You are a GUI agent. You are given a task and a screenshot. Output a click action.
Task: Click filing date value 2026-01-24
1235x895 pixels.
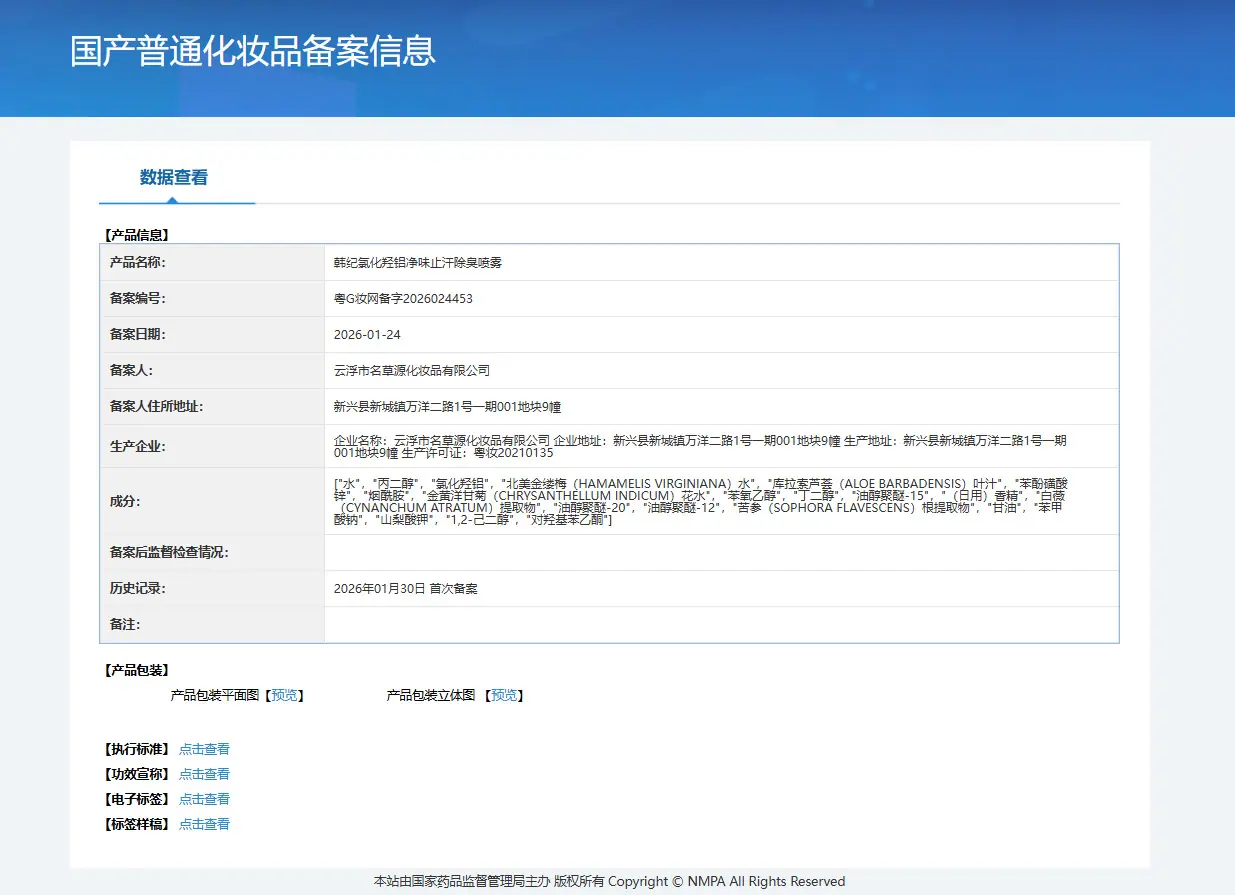(x=367, y=335)
